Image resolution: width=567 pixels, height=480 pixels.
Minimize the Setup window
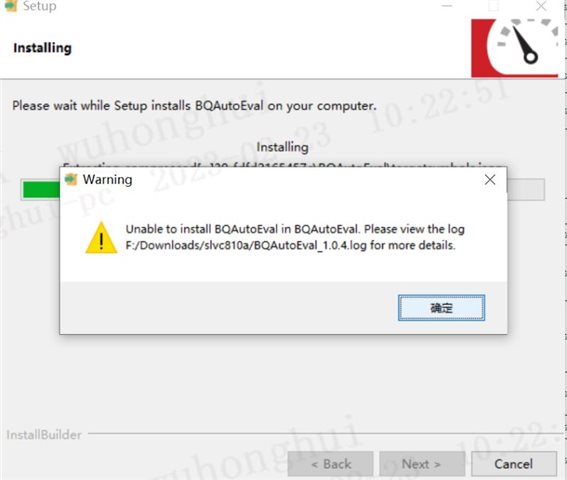point(447,6)
